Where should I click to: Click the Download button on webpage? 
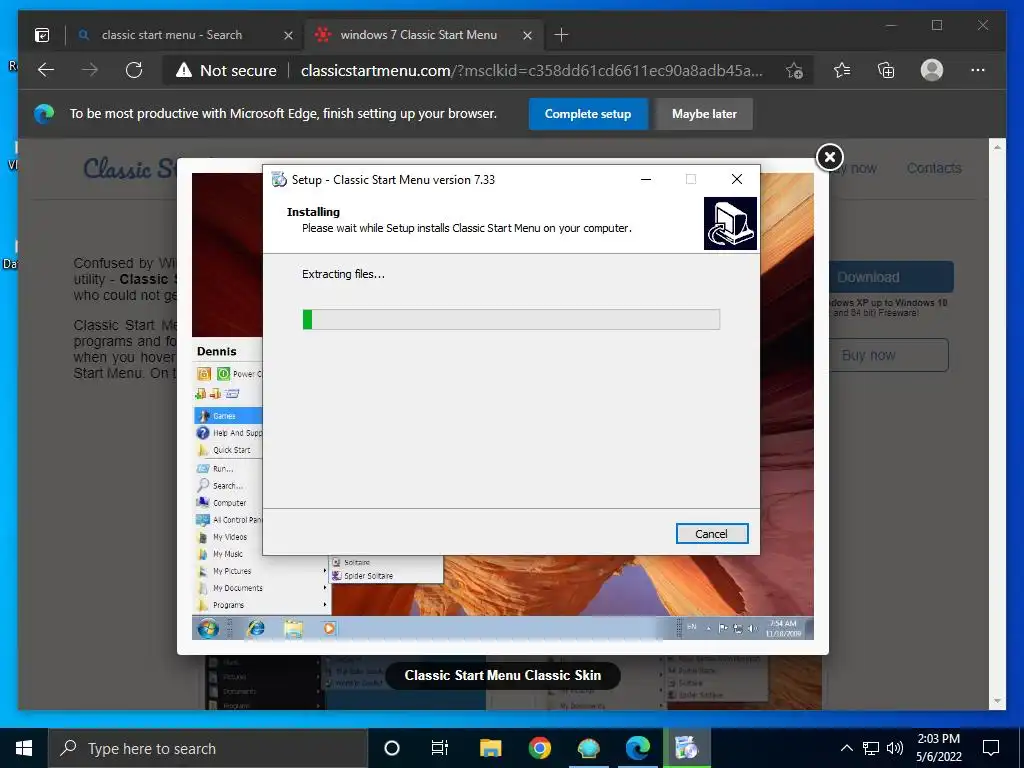[x=891, y=277]
